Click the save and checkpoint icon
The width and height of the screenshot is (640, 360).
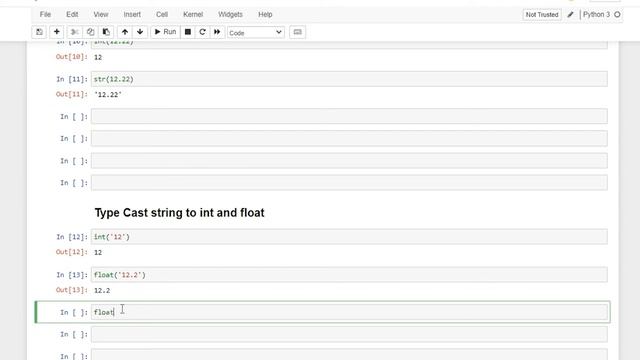39,32
